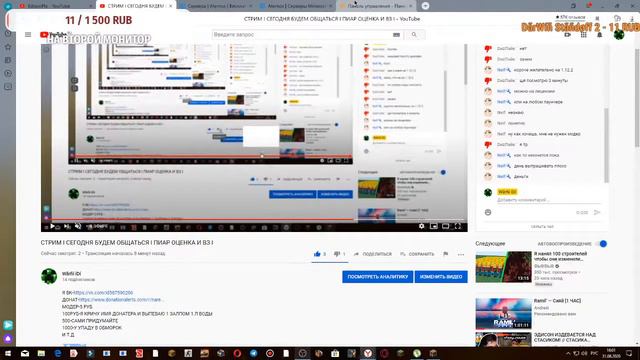The image size is (640, 360).
Task: Open the Ramil' 1 ЧАС recommended thumbnail
Action: pos(503,313)
